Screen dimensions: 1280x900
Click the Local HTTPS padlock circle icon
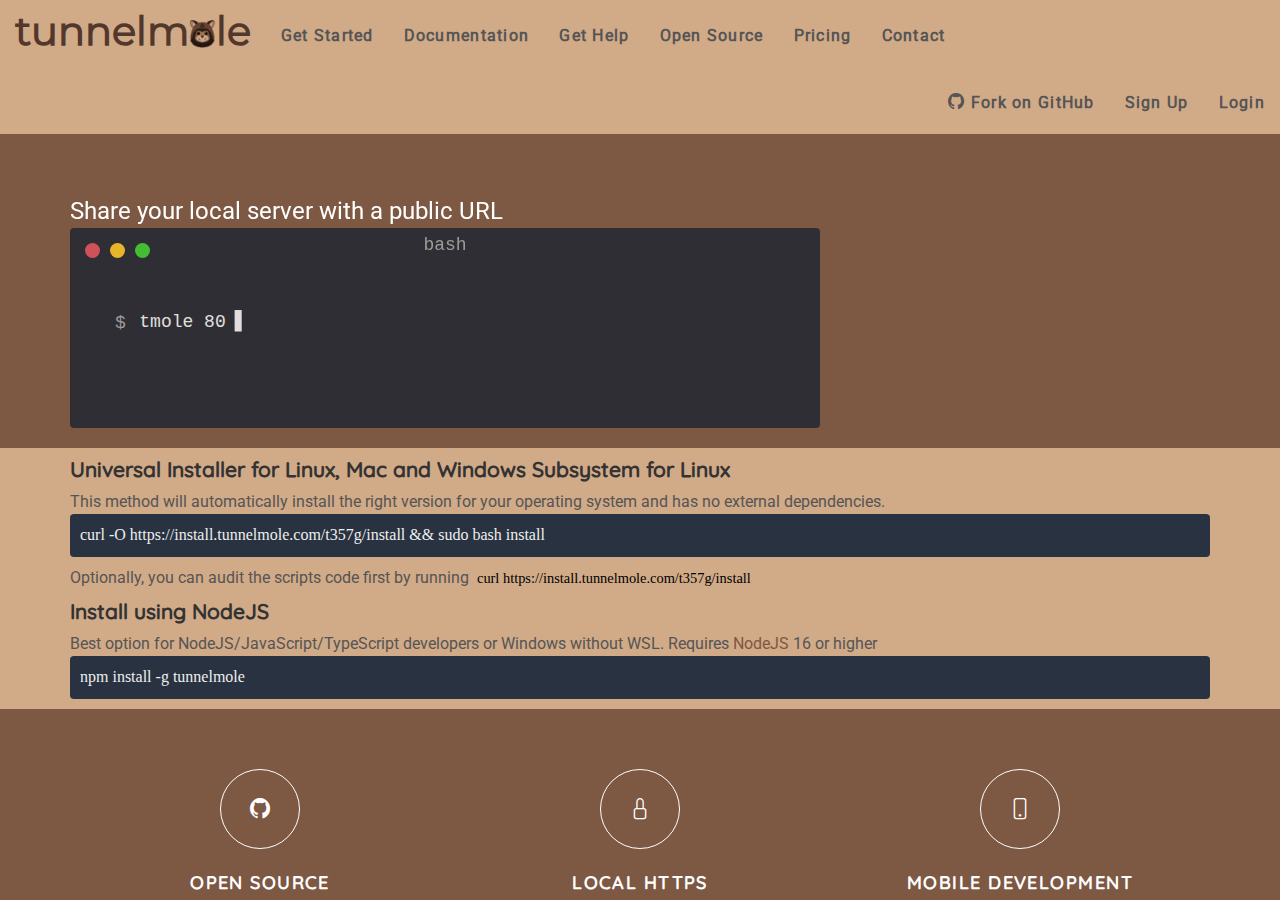click(x=640, y=809)
